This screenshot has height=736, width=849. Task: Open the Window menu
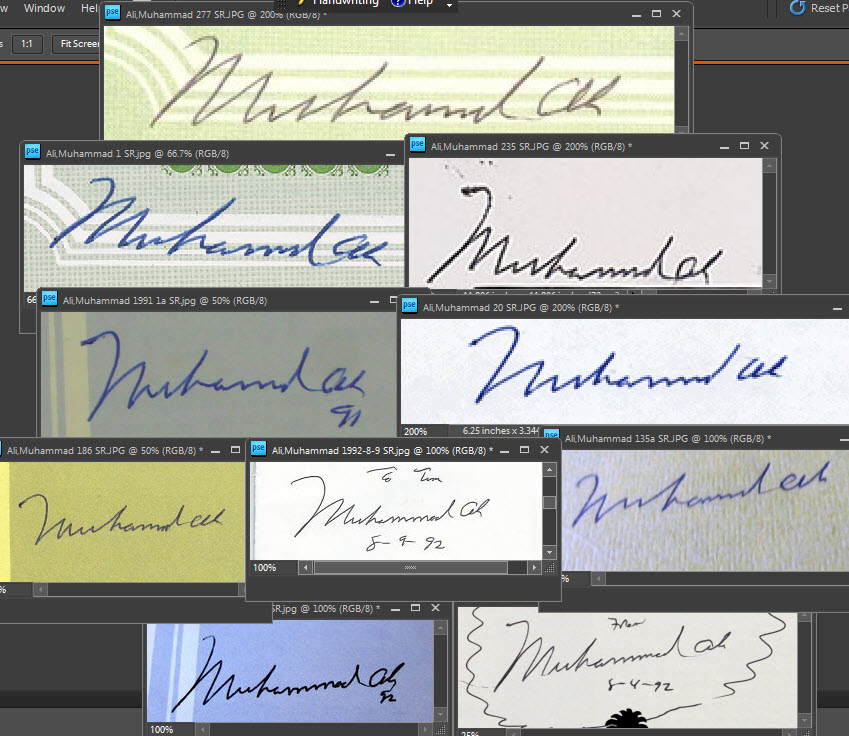pyautogui.click(x=44, y=8)
